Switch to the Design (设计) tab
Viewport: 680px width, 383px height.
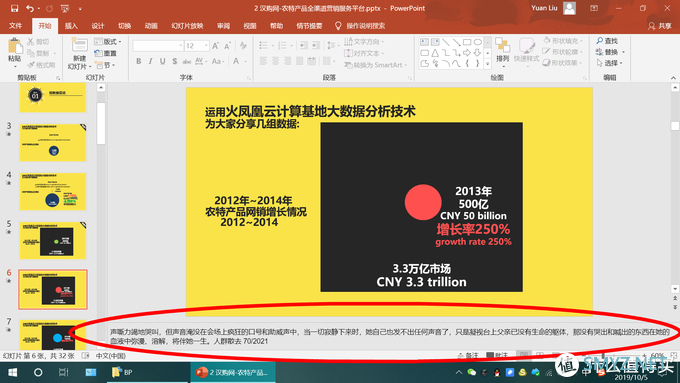98,26
